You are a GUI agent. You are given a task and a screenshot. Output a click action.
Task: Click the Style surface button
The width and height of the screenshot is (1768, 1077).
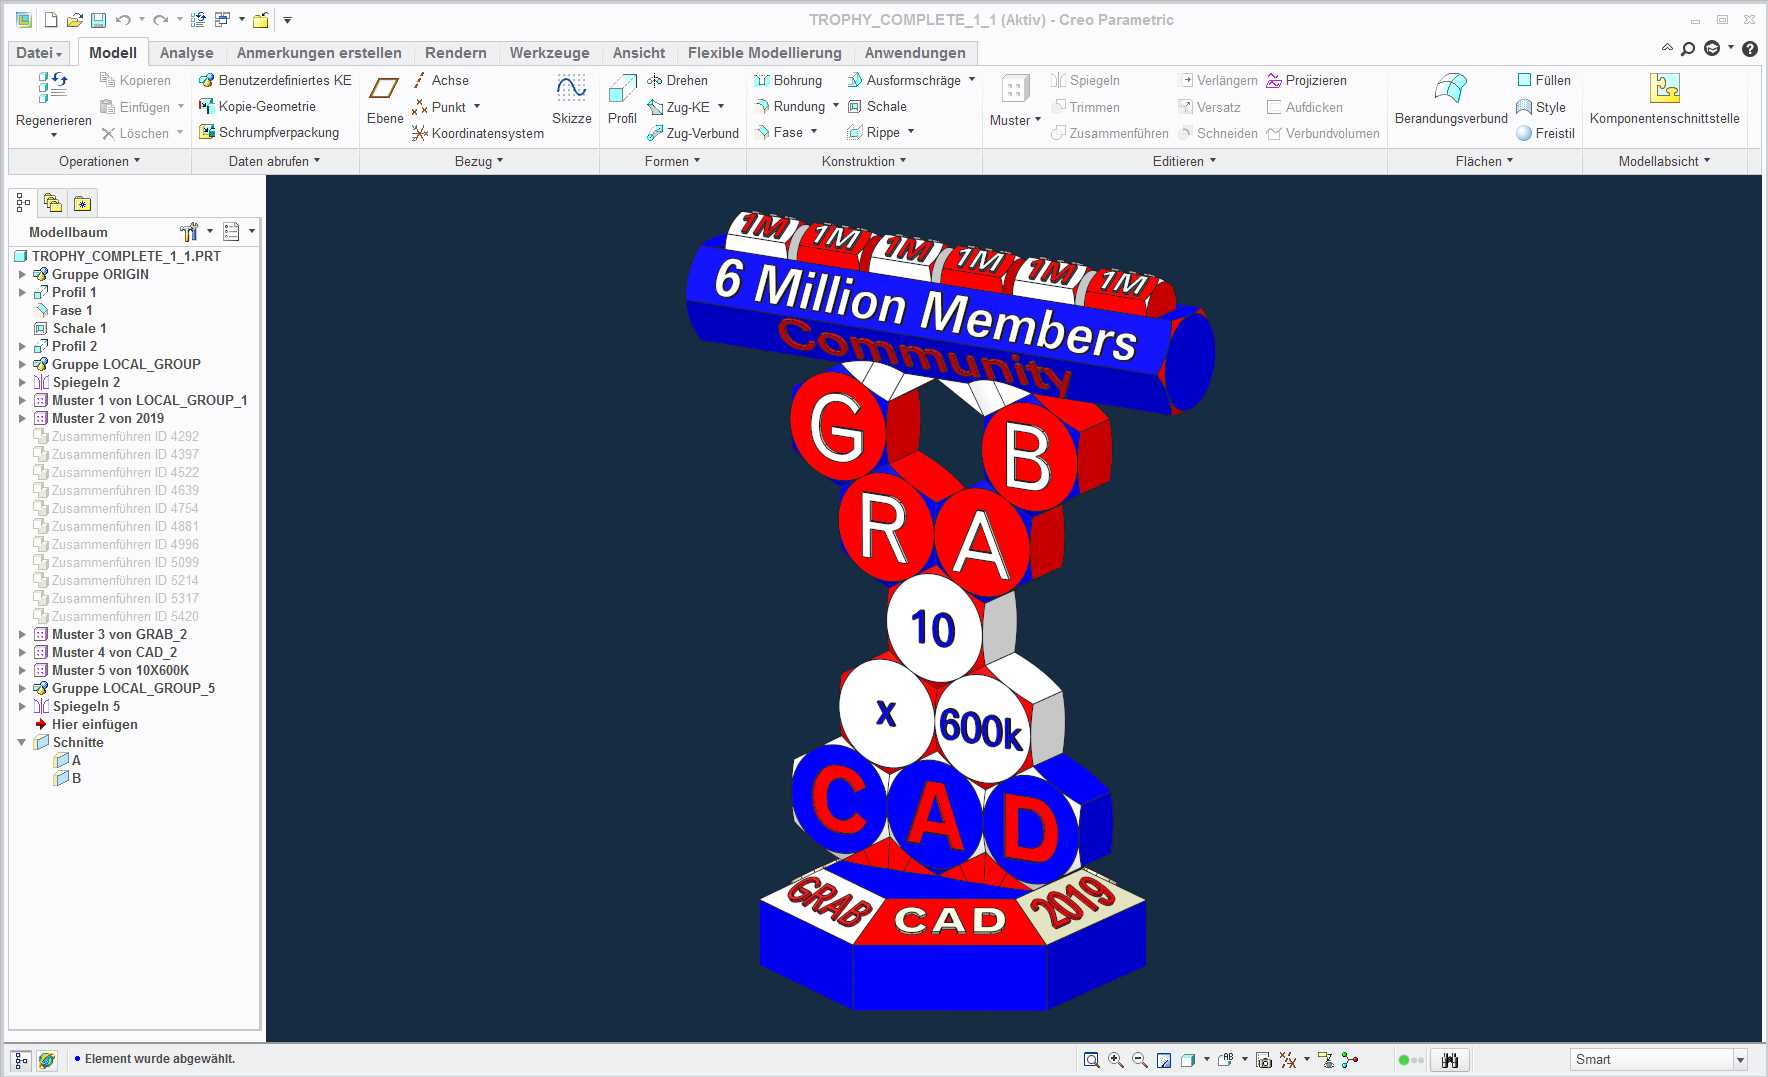tap(1541, 107)
